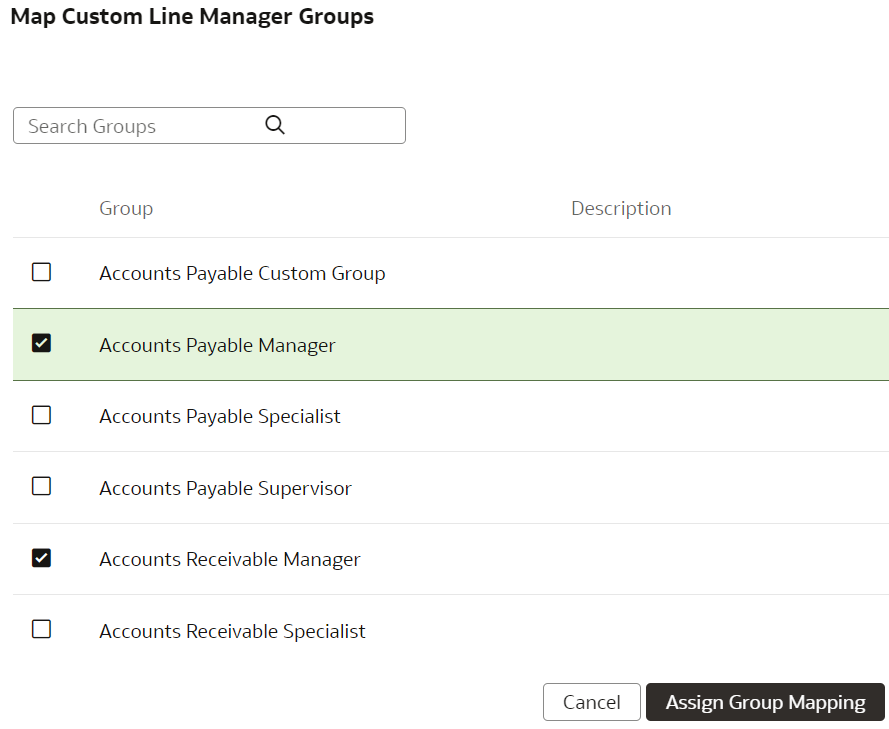This screenshot has width=889, height=729.
Task: Click the Description column header
Action: [621, 208]
